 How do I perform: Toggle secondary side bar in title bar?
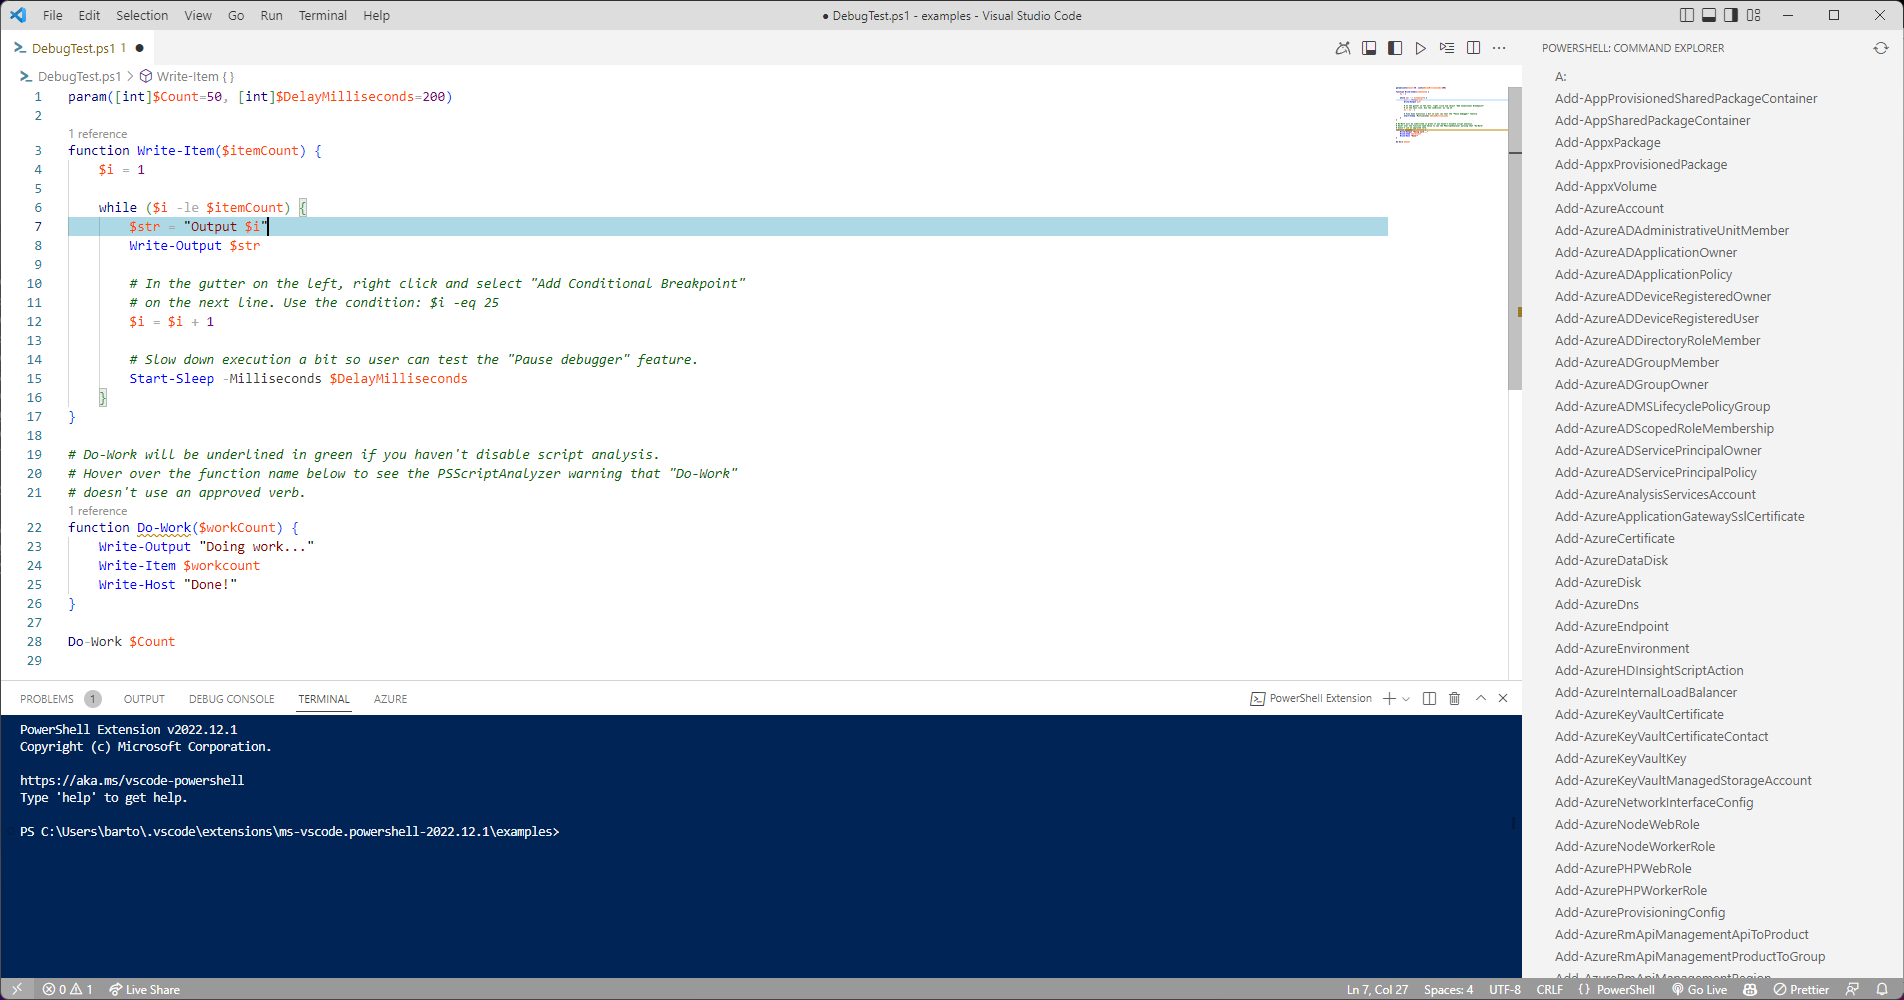pyautogui.click(x=1731, y=15)
